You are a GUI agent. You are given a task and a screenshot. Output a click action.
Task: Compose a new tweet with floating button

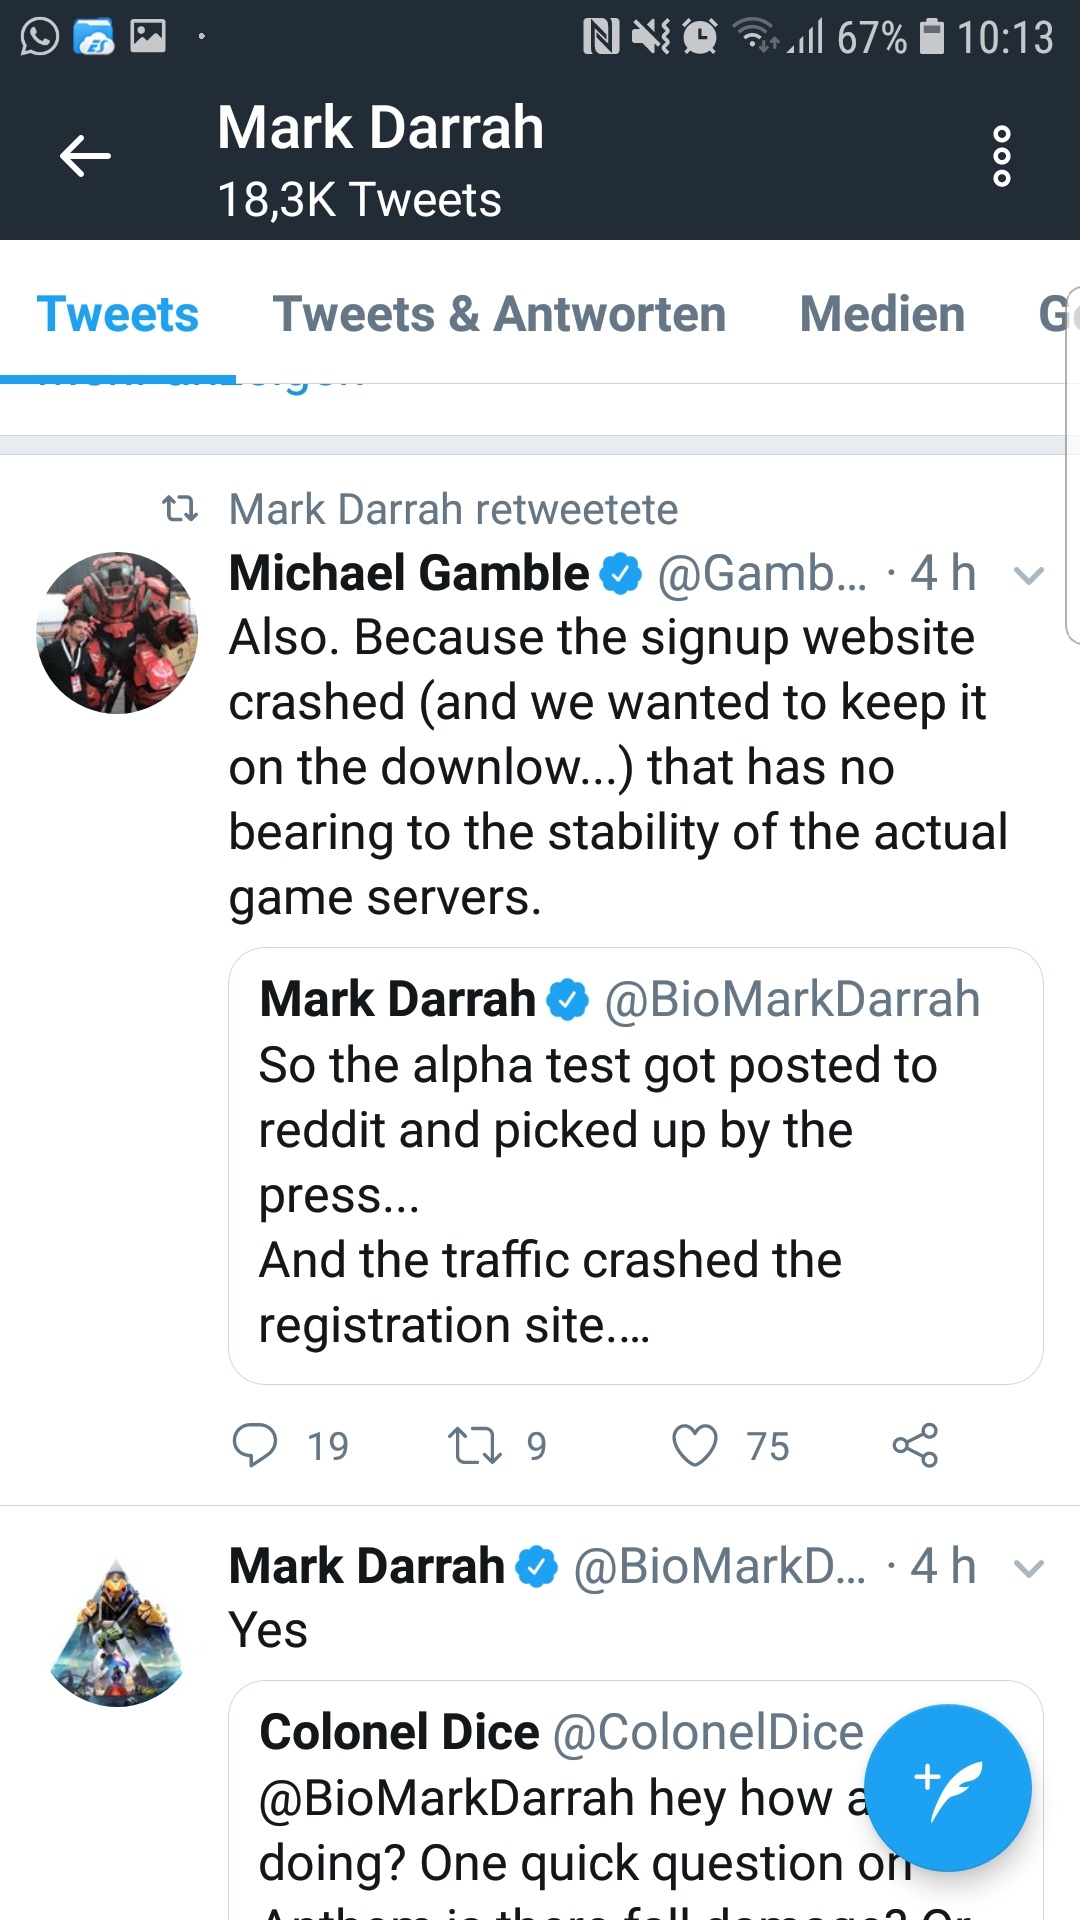pyautogui.click(x=947, y=1787)
